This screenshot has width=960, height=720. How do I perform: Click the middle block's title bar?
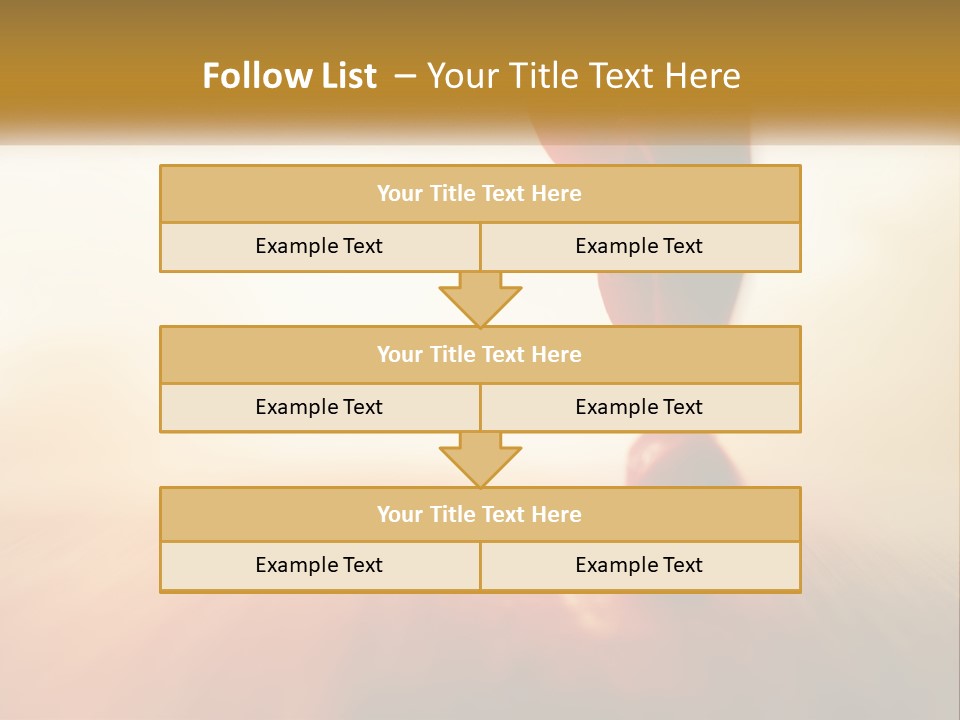(480, 354)
